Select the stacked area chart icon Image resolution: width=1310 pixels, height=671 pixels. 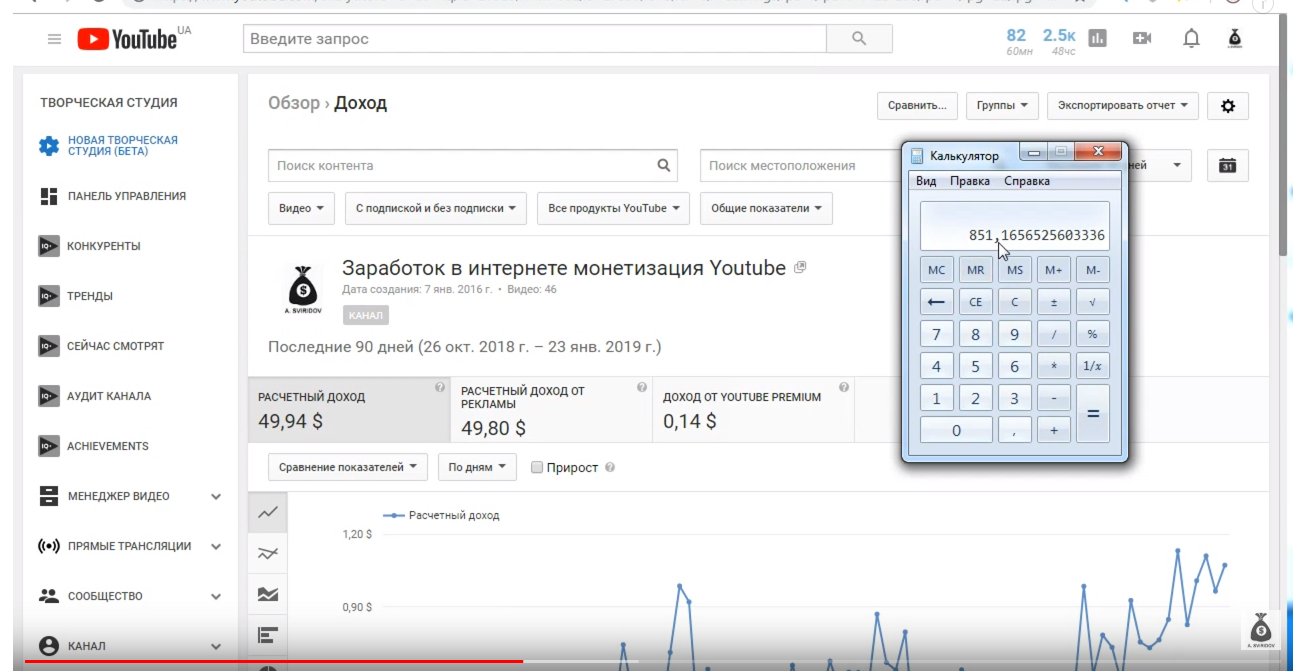coord(268,594)
